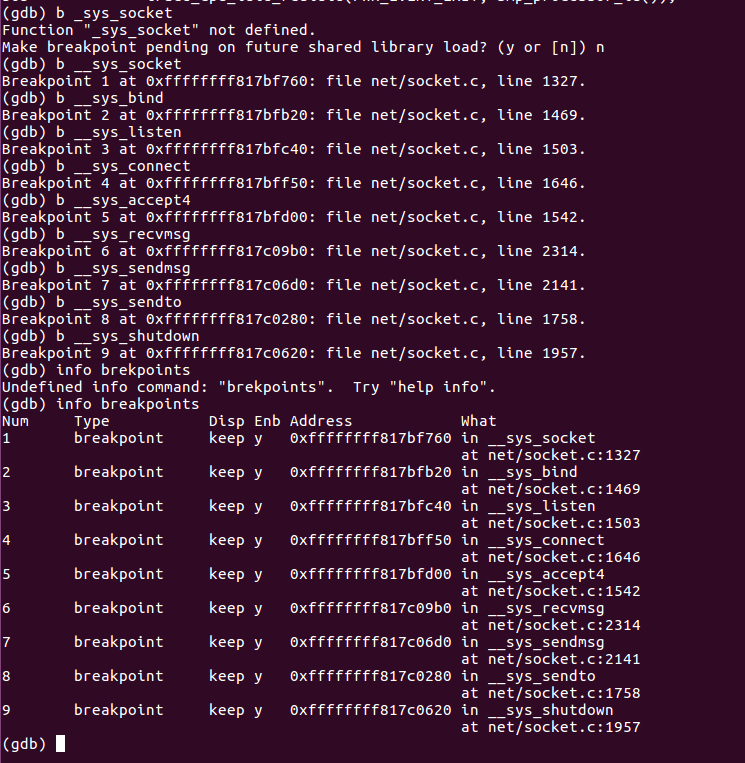Image resolution: width=745 pixels, height=763 pixels.
Task: Click the "Address" column header
Action: [x=321, y=421]
